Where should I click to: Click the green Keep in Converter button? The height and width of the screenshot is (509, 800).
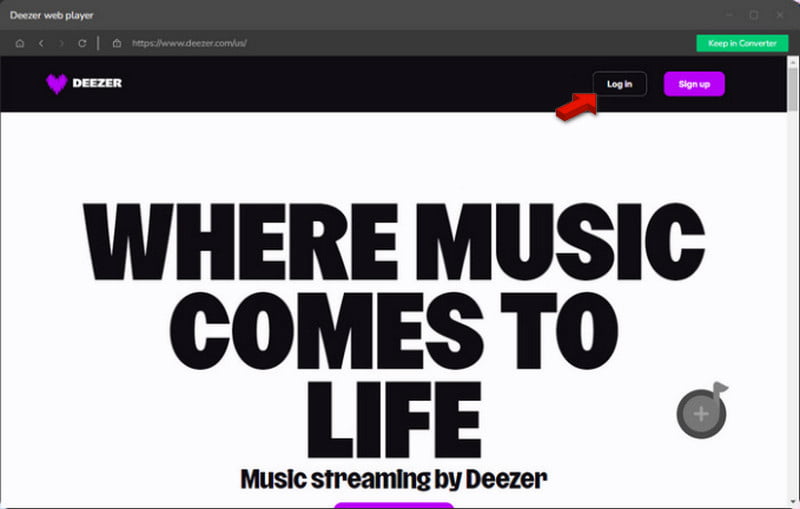(742, 43)
